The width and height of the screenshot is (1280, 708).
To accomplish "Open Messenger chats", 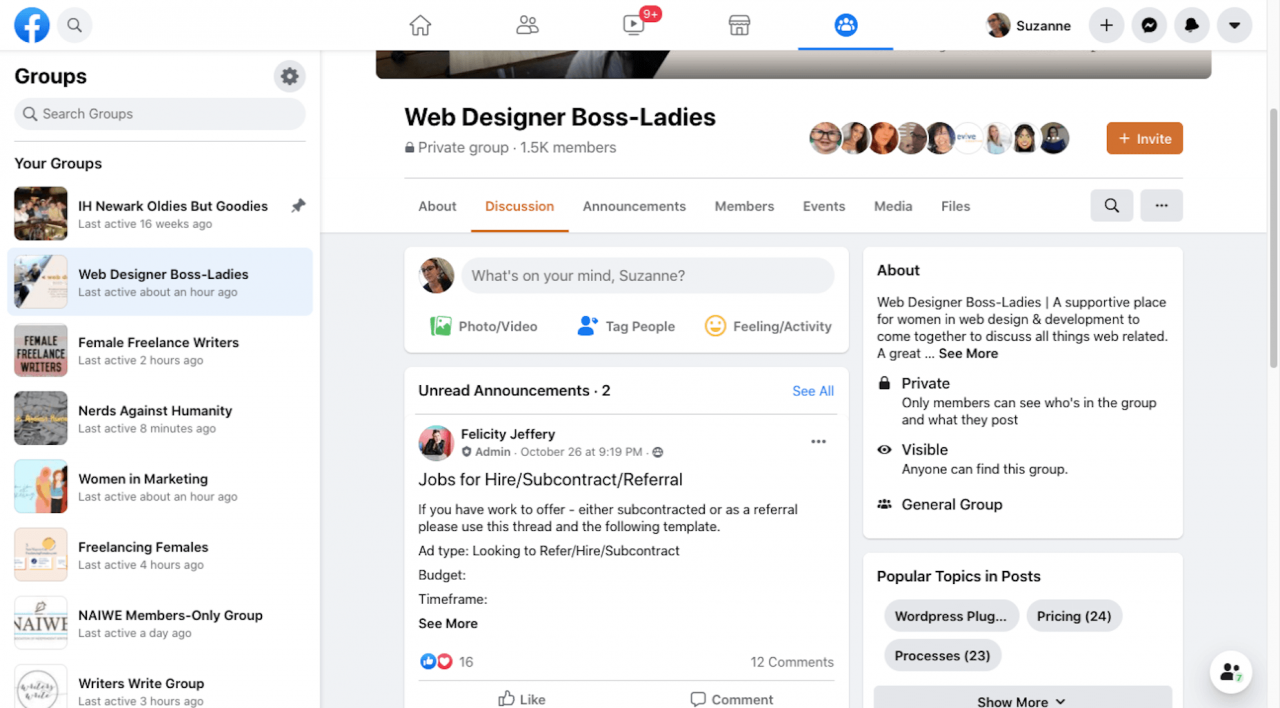I will pos(1148,25).
